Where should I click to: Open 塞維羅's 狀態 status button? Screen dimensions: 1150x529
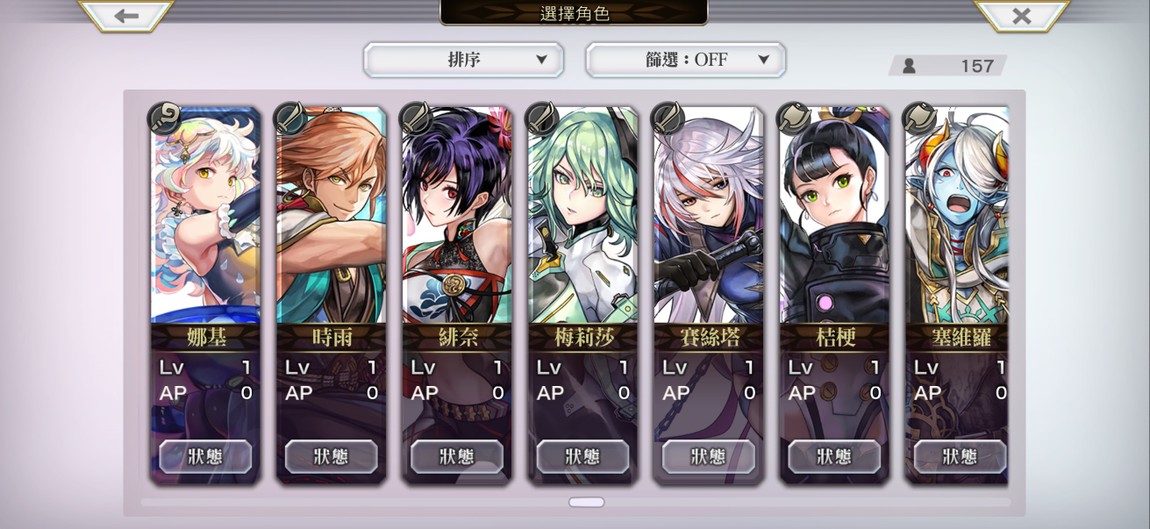[x=959, y=456]
